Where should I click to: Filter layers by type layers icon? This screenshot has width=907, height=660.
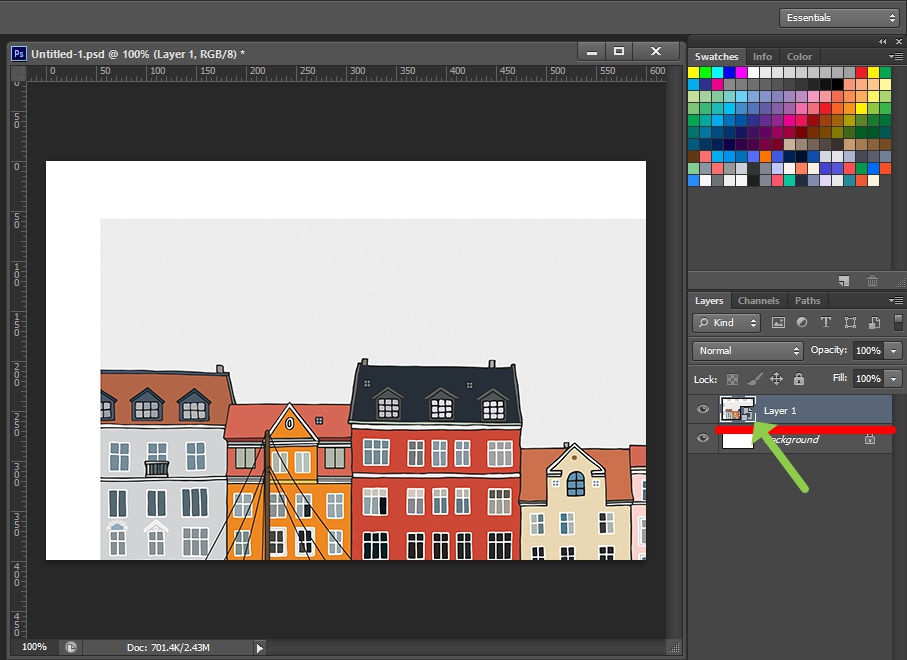825,323
